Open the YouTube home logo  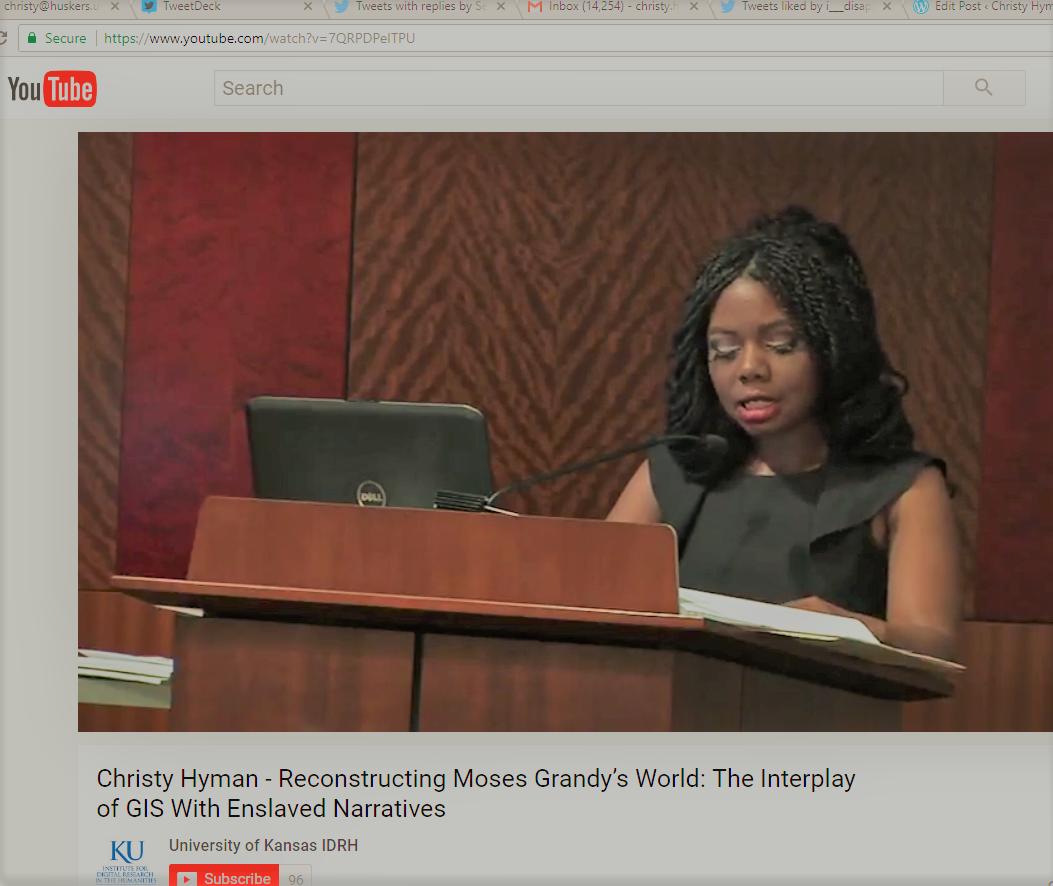[x=52, y=89]
